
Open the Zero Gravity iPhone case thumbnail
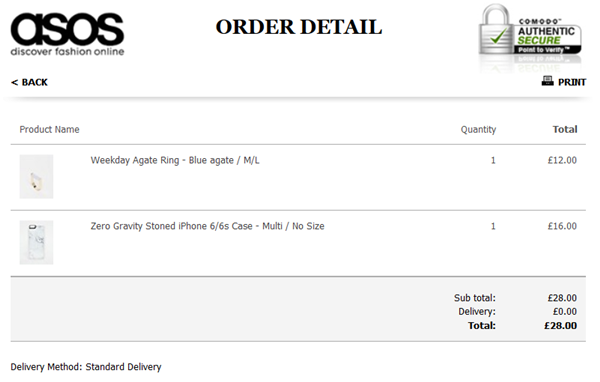pos(36,242)
